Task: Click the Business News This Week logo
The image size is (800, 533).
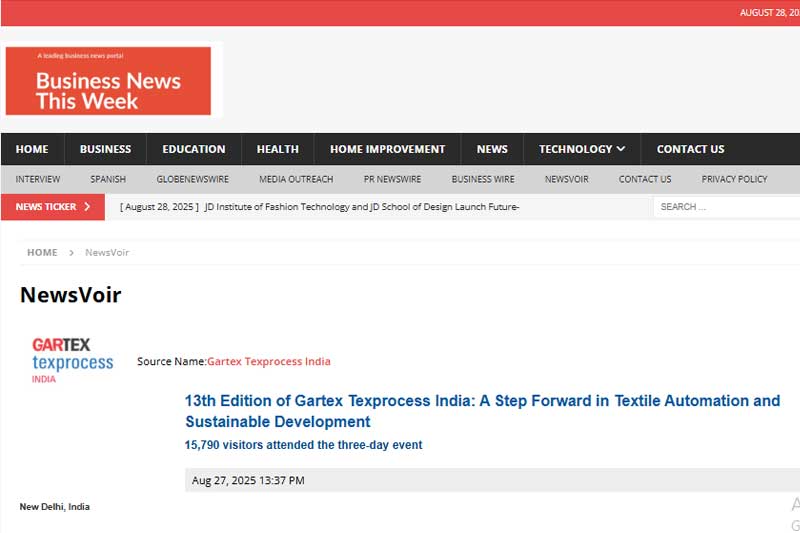Action: tap(108, 81)
